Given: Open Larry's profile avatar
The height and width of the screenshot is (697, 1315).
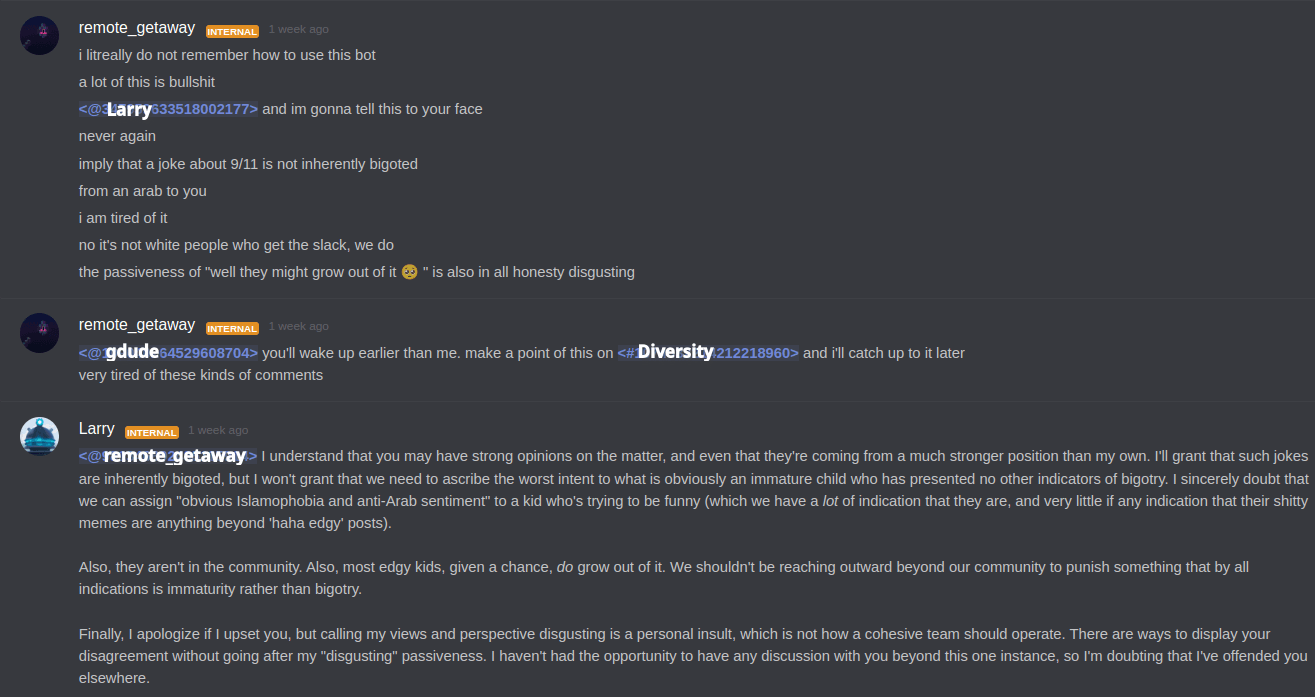Looking at the screenshot, I should (x=40, y=437).
